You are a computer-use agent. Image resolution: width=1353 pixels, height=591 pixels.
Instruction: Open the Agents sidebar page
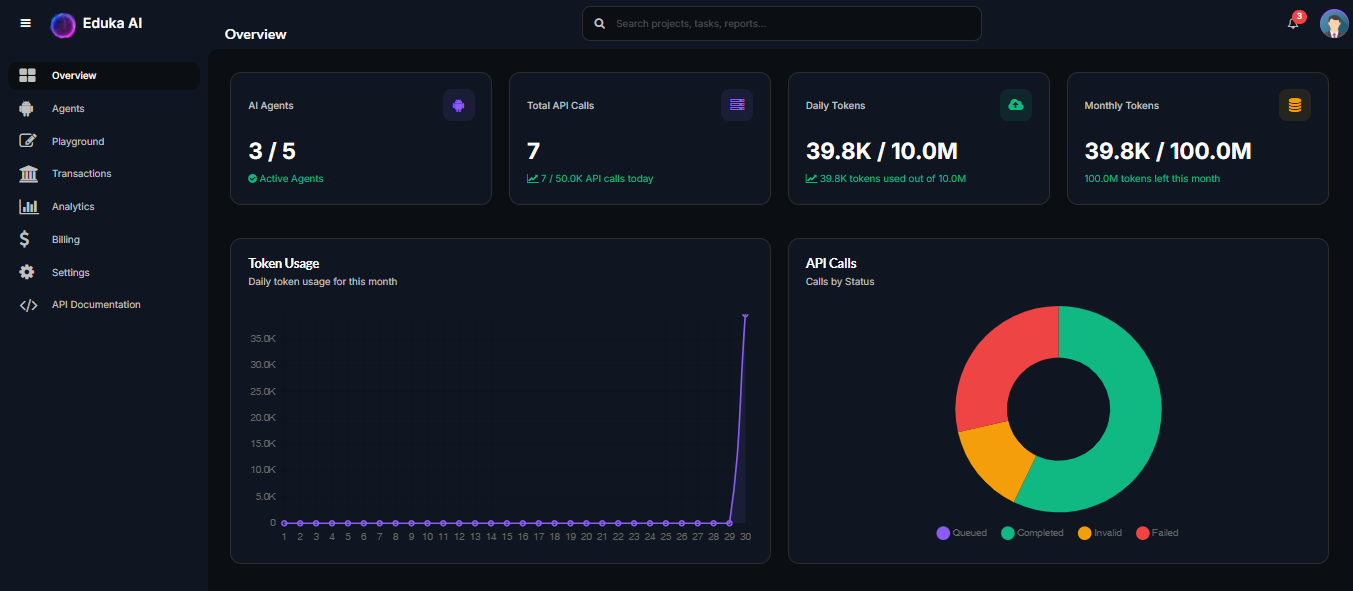[x=68, y=109]
